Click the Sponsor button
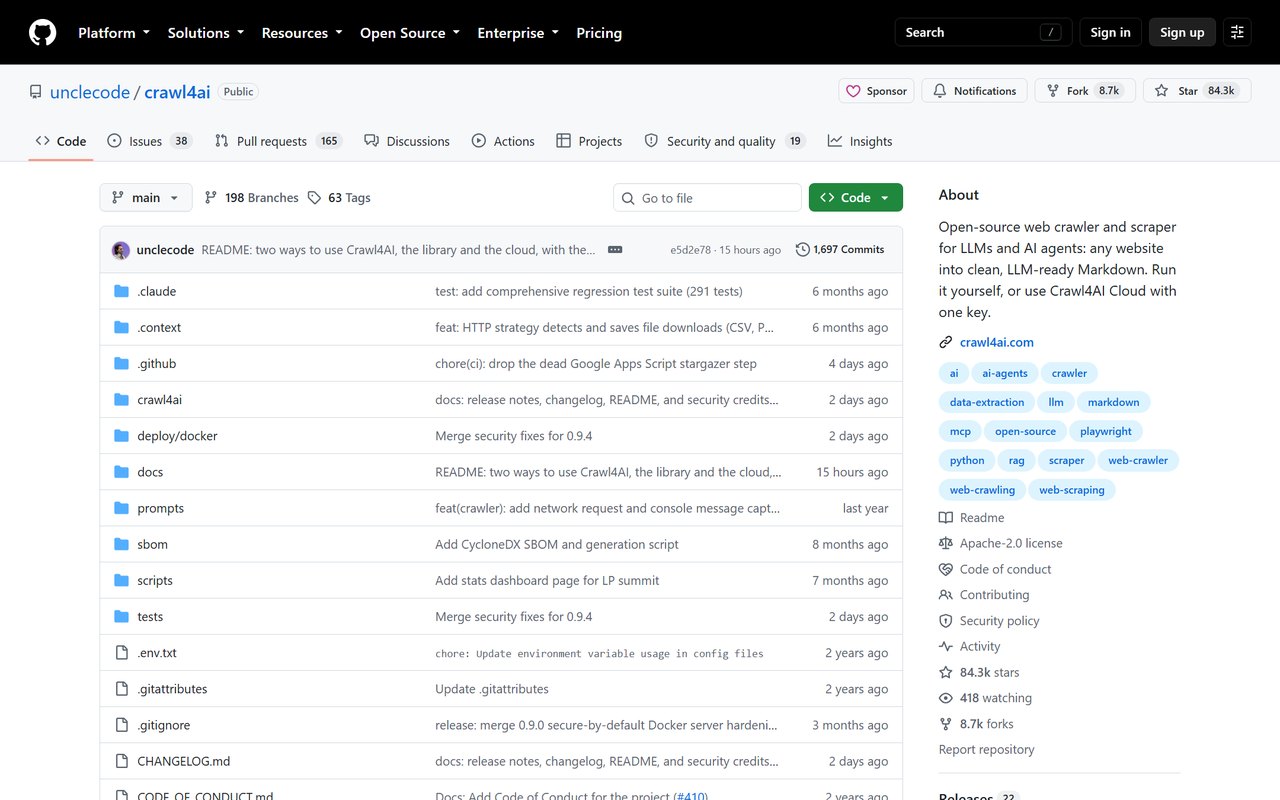The width and height of the screenshot is (1280, 800). click(876, 91)
